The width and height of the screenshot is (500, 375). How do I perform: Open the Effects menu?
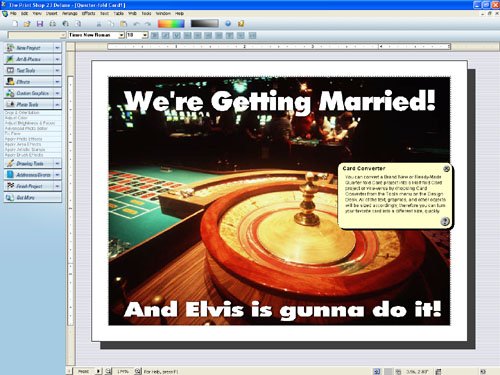[x=88, y=13]
